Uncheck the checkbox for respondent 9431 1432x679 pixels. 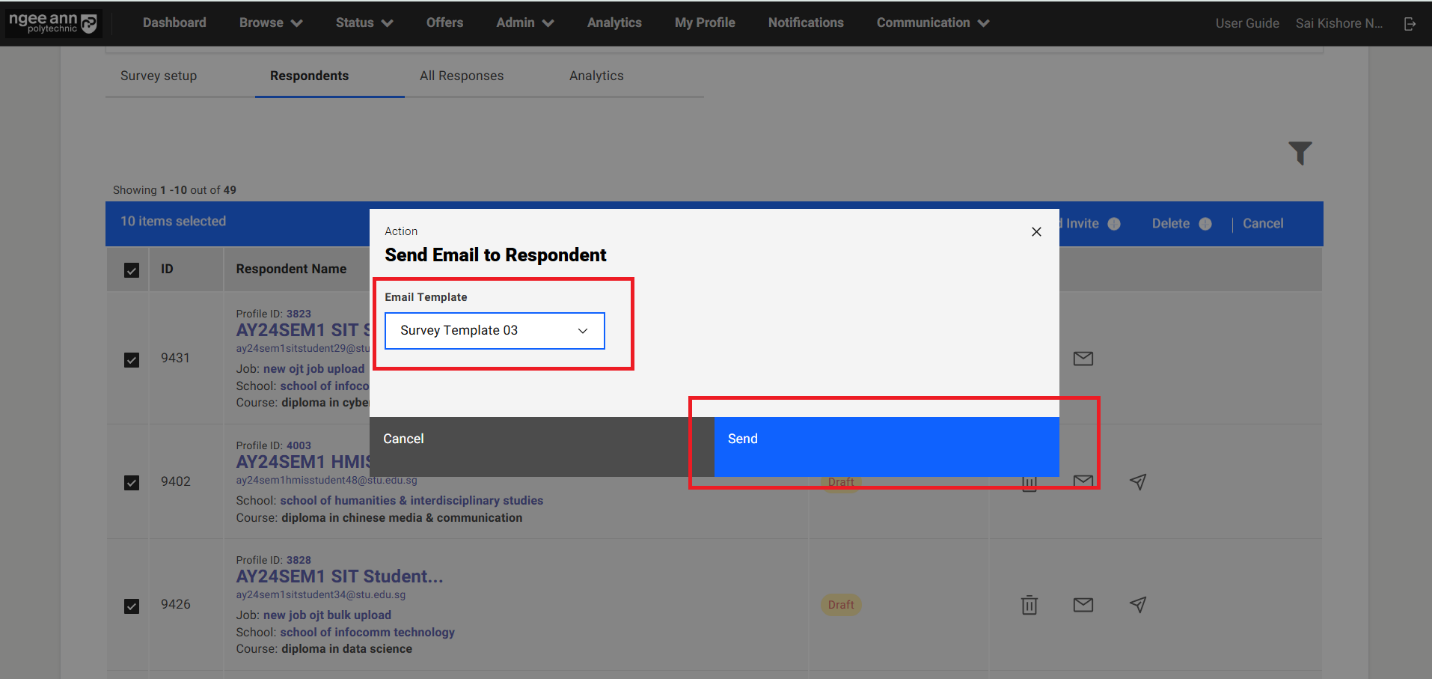[x=131, y=359]
